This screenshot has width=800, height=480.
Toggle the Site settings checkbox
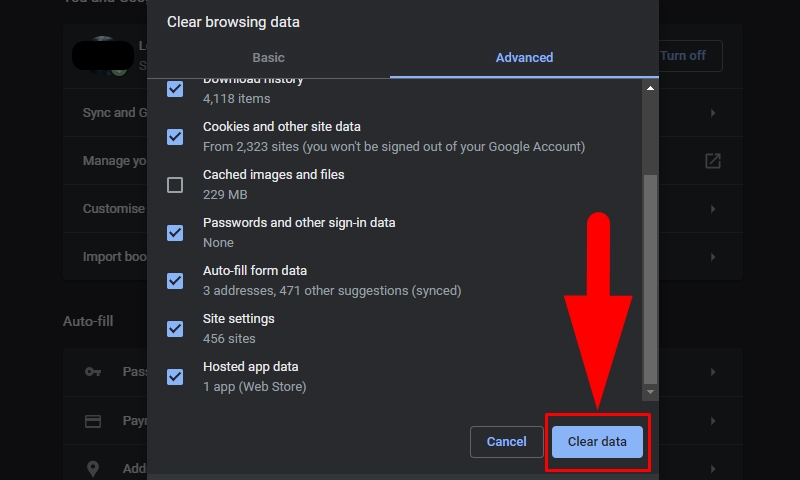click(x=175, y=329)
